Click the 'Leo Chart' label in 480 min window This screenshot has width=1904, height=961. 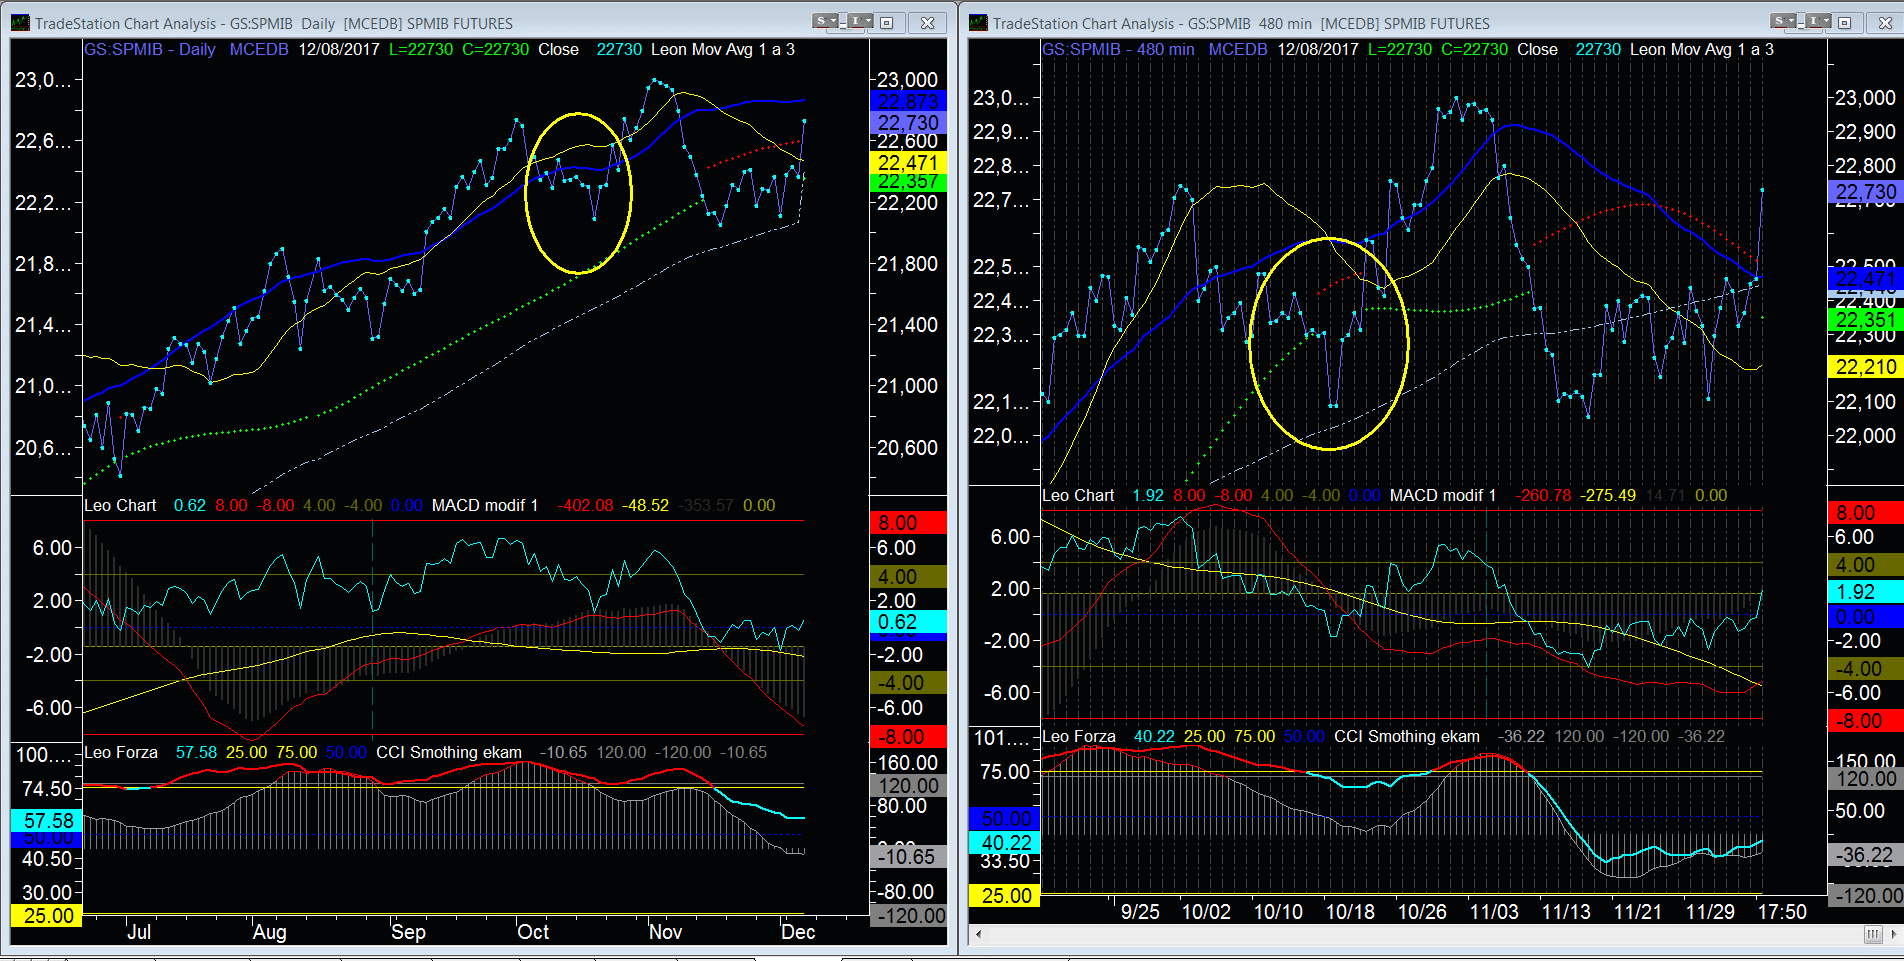pos(1078,495)
